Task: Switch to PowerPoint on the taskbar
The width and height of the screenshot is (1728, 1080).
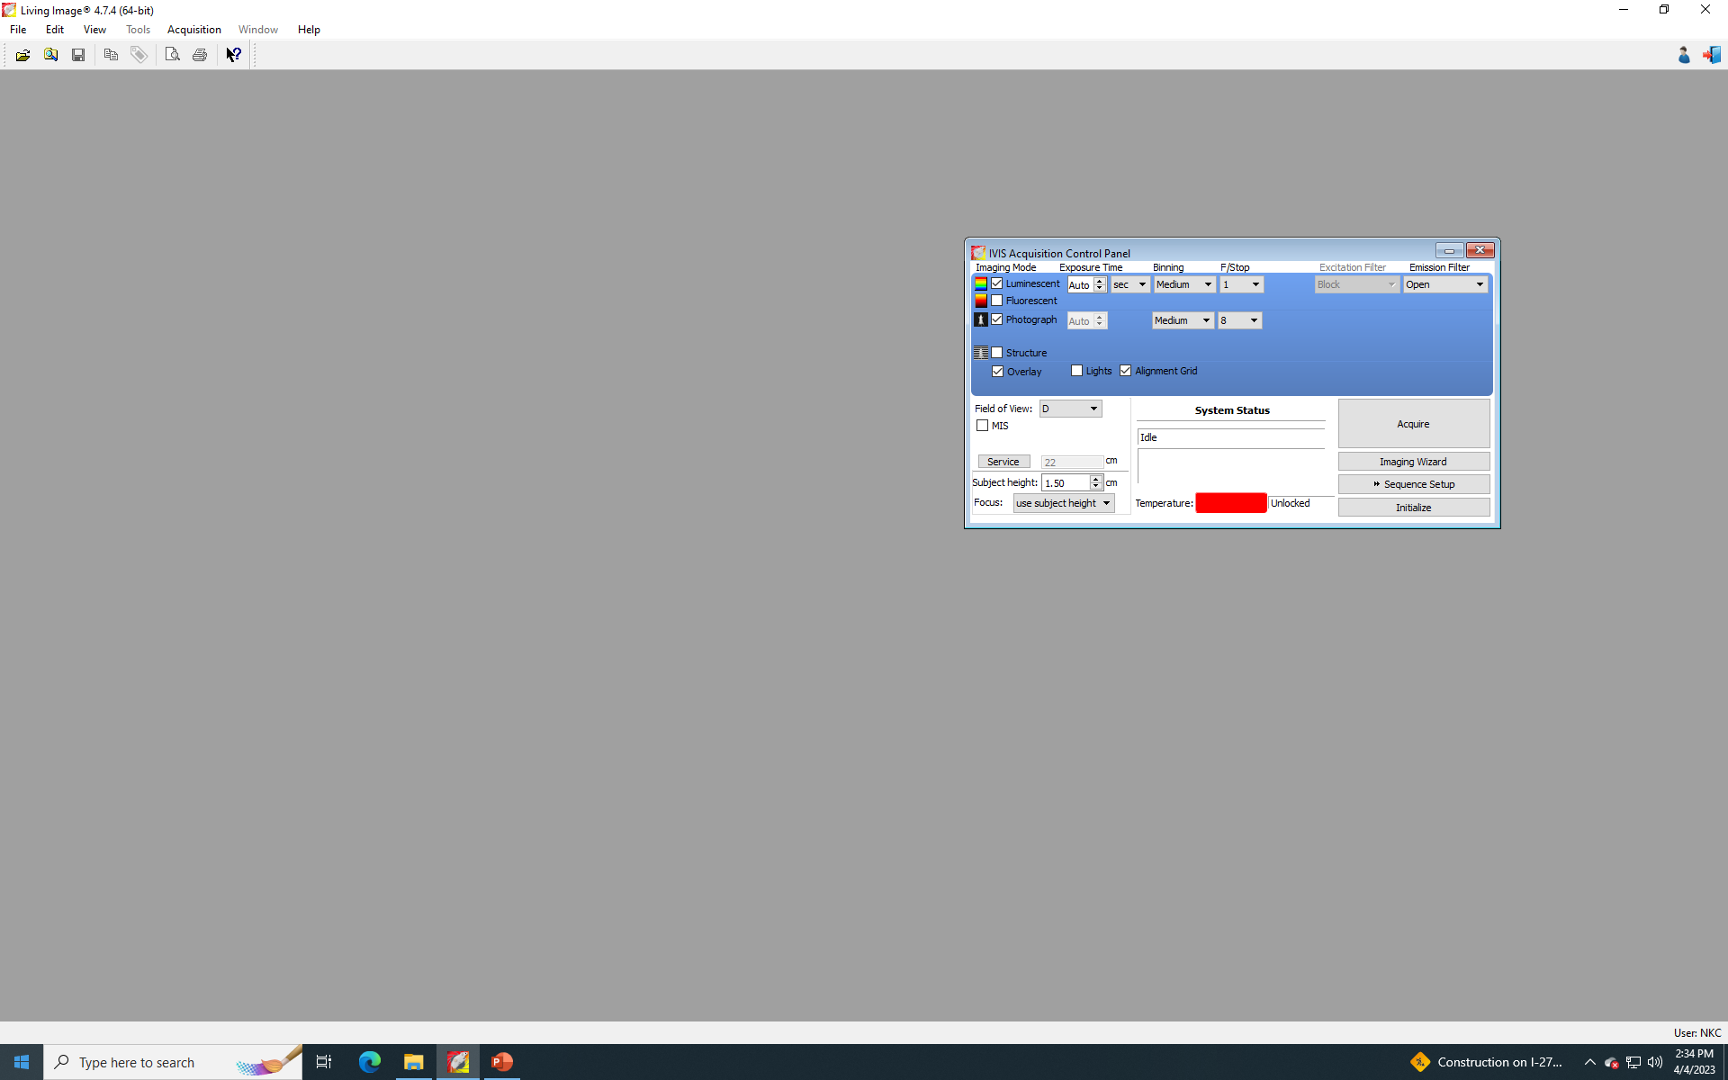Action: click(502, 1062)
